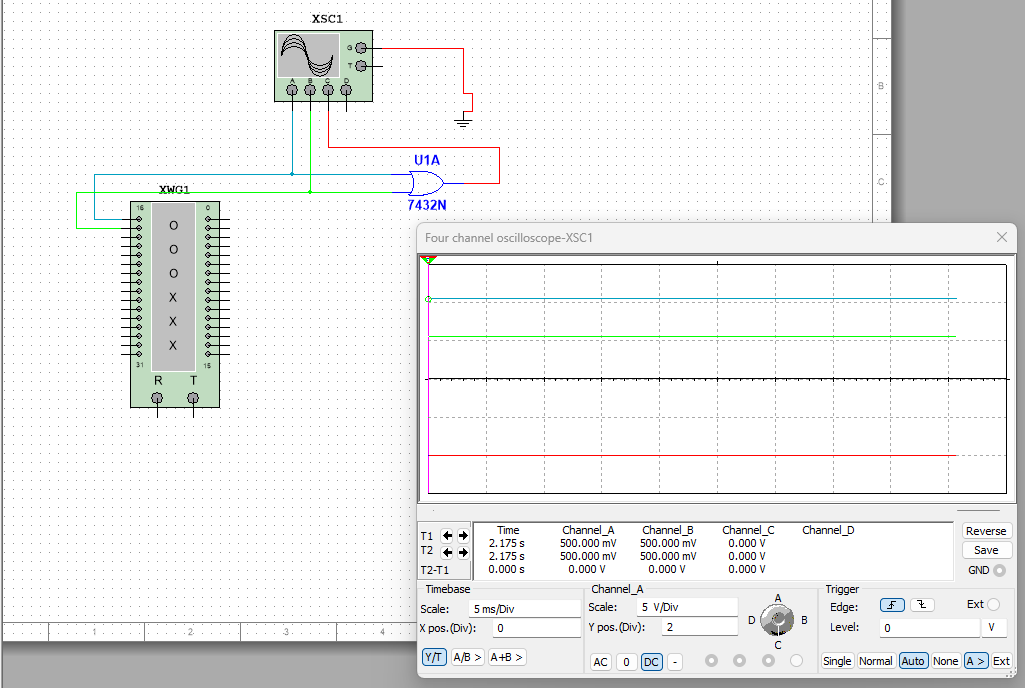Open the A/B > mode menu
The height and width of the screenshot is (688, 1025).
coord(467,657)
